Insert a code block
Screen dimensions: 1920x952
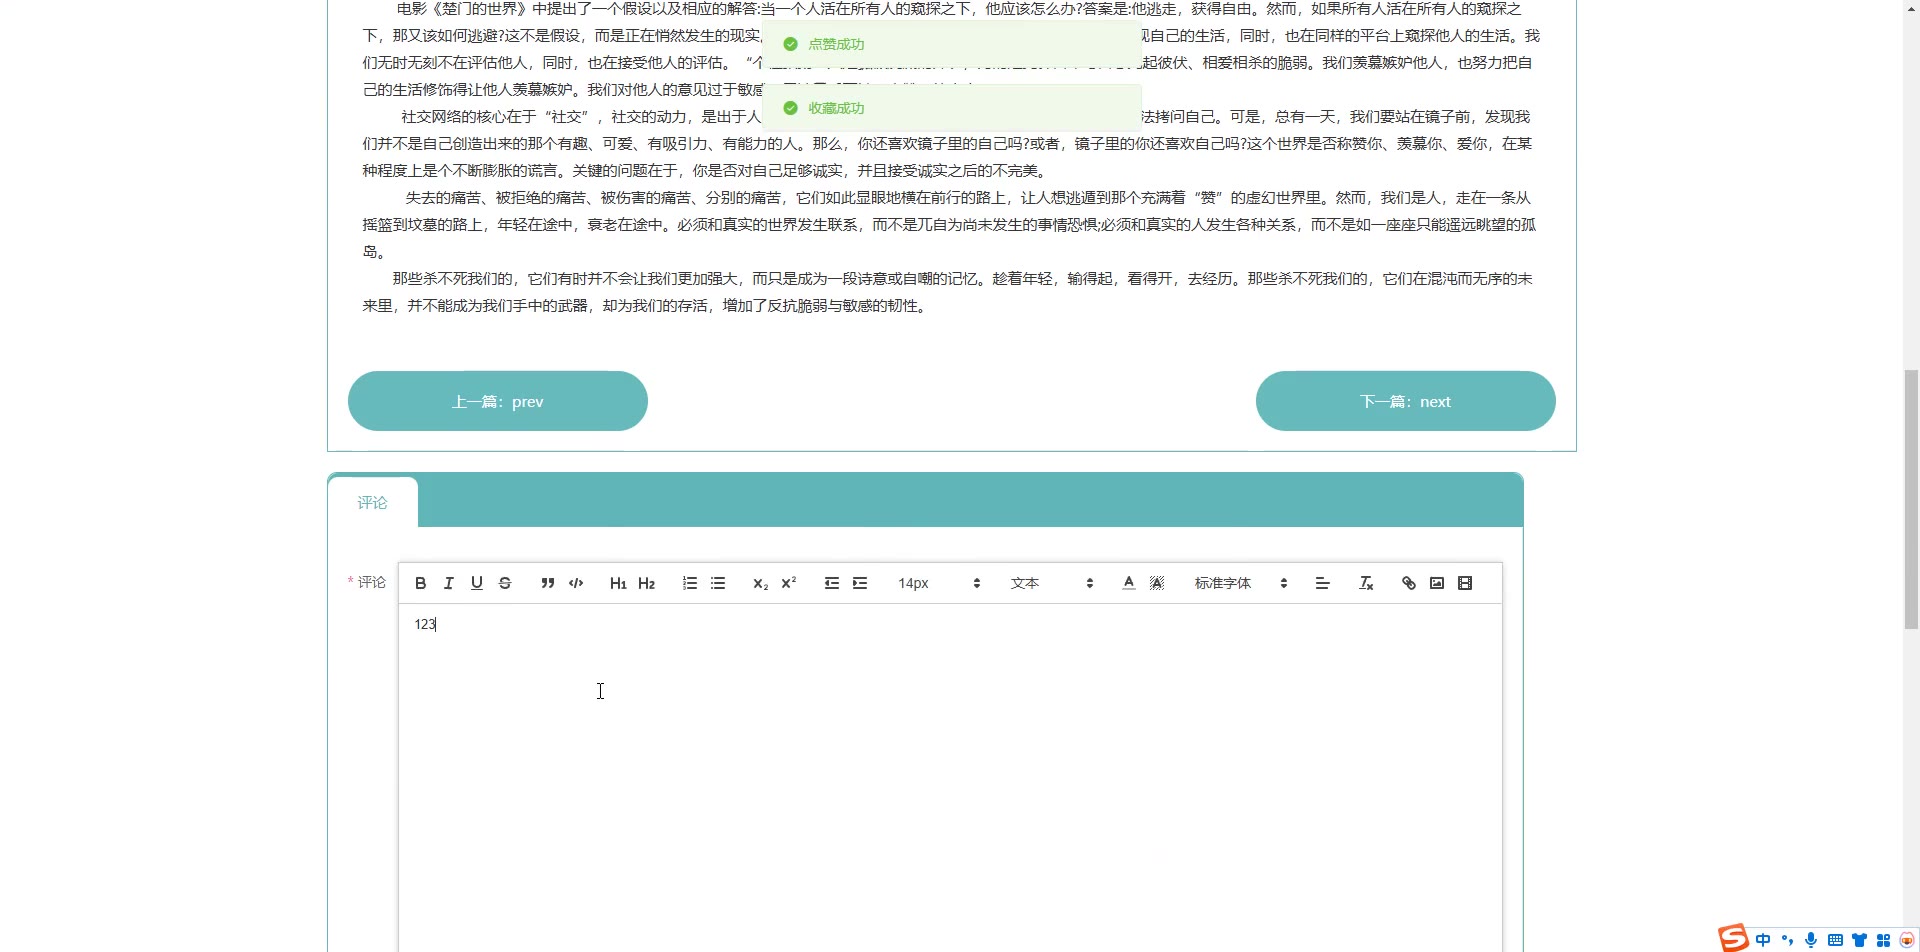(576, 583)
